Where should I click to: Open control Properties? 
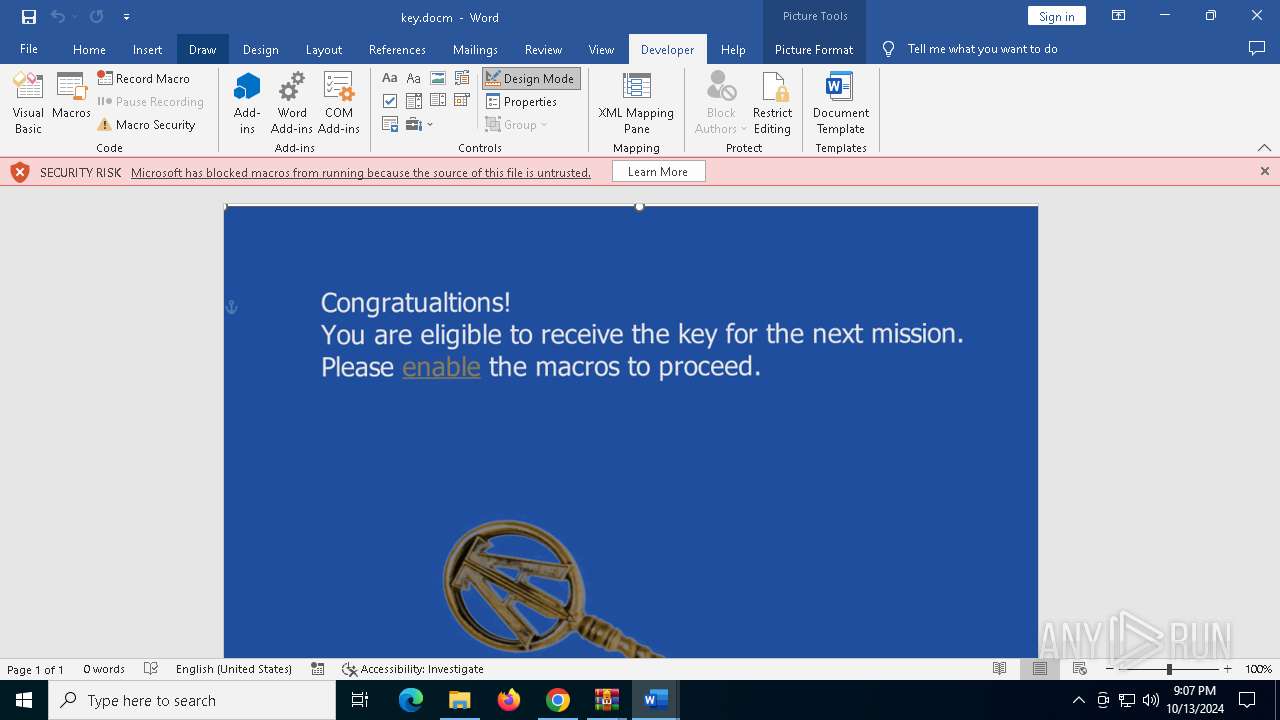point(521,101)
